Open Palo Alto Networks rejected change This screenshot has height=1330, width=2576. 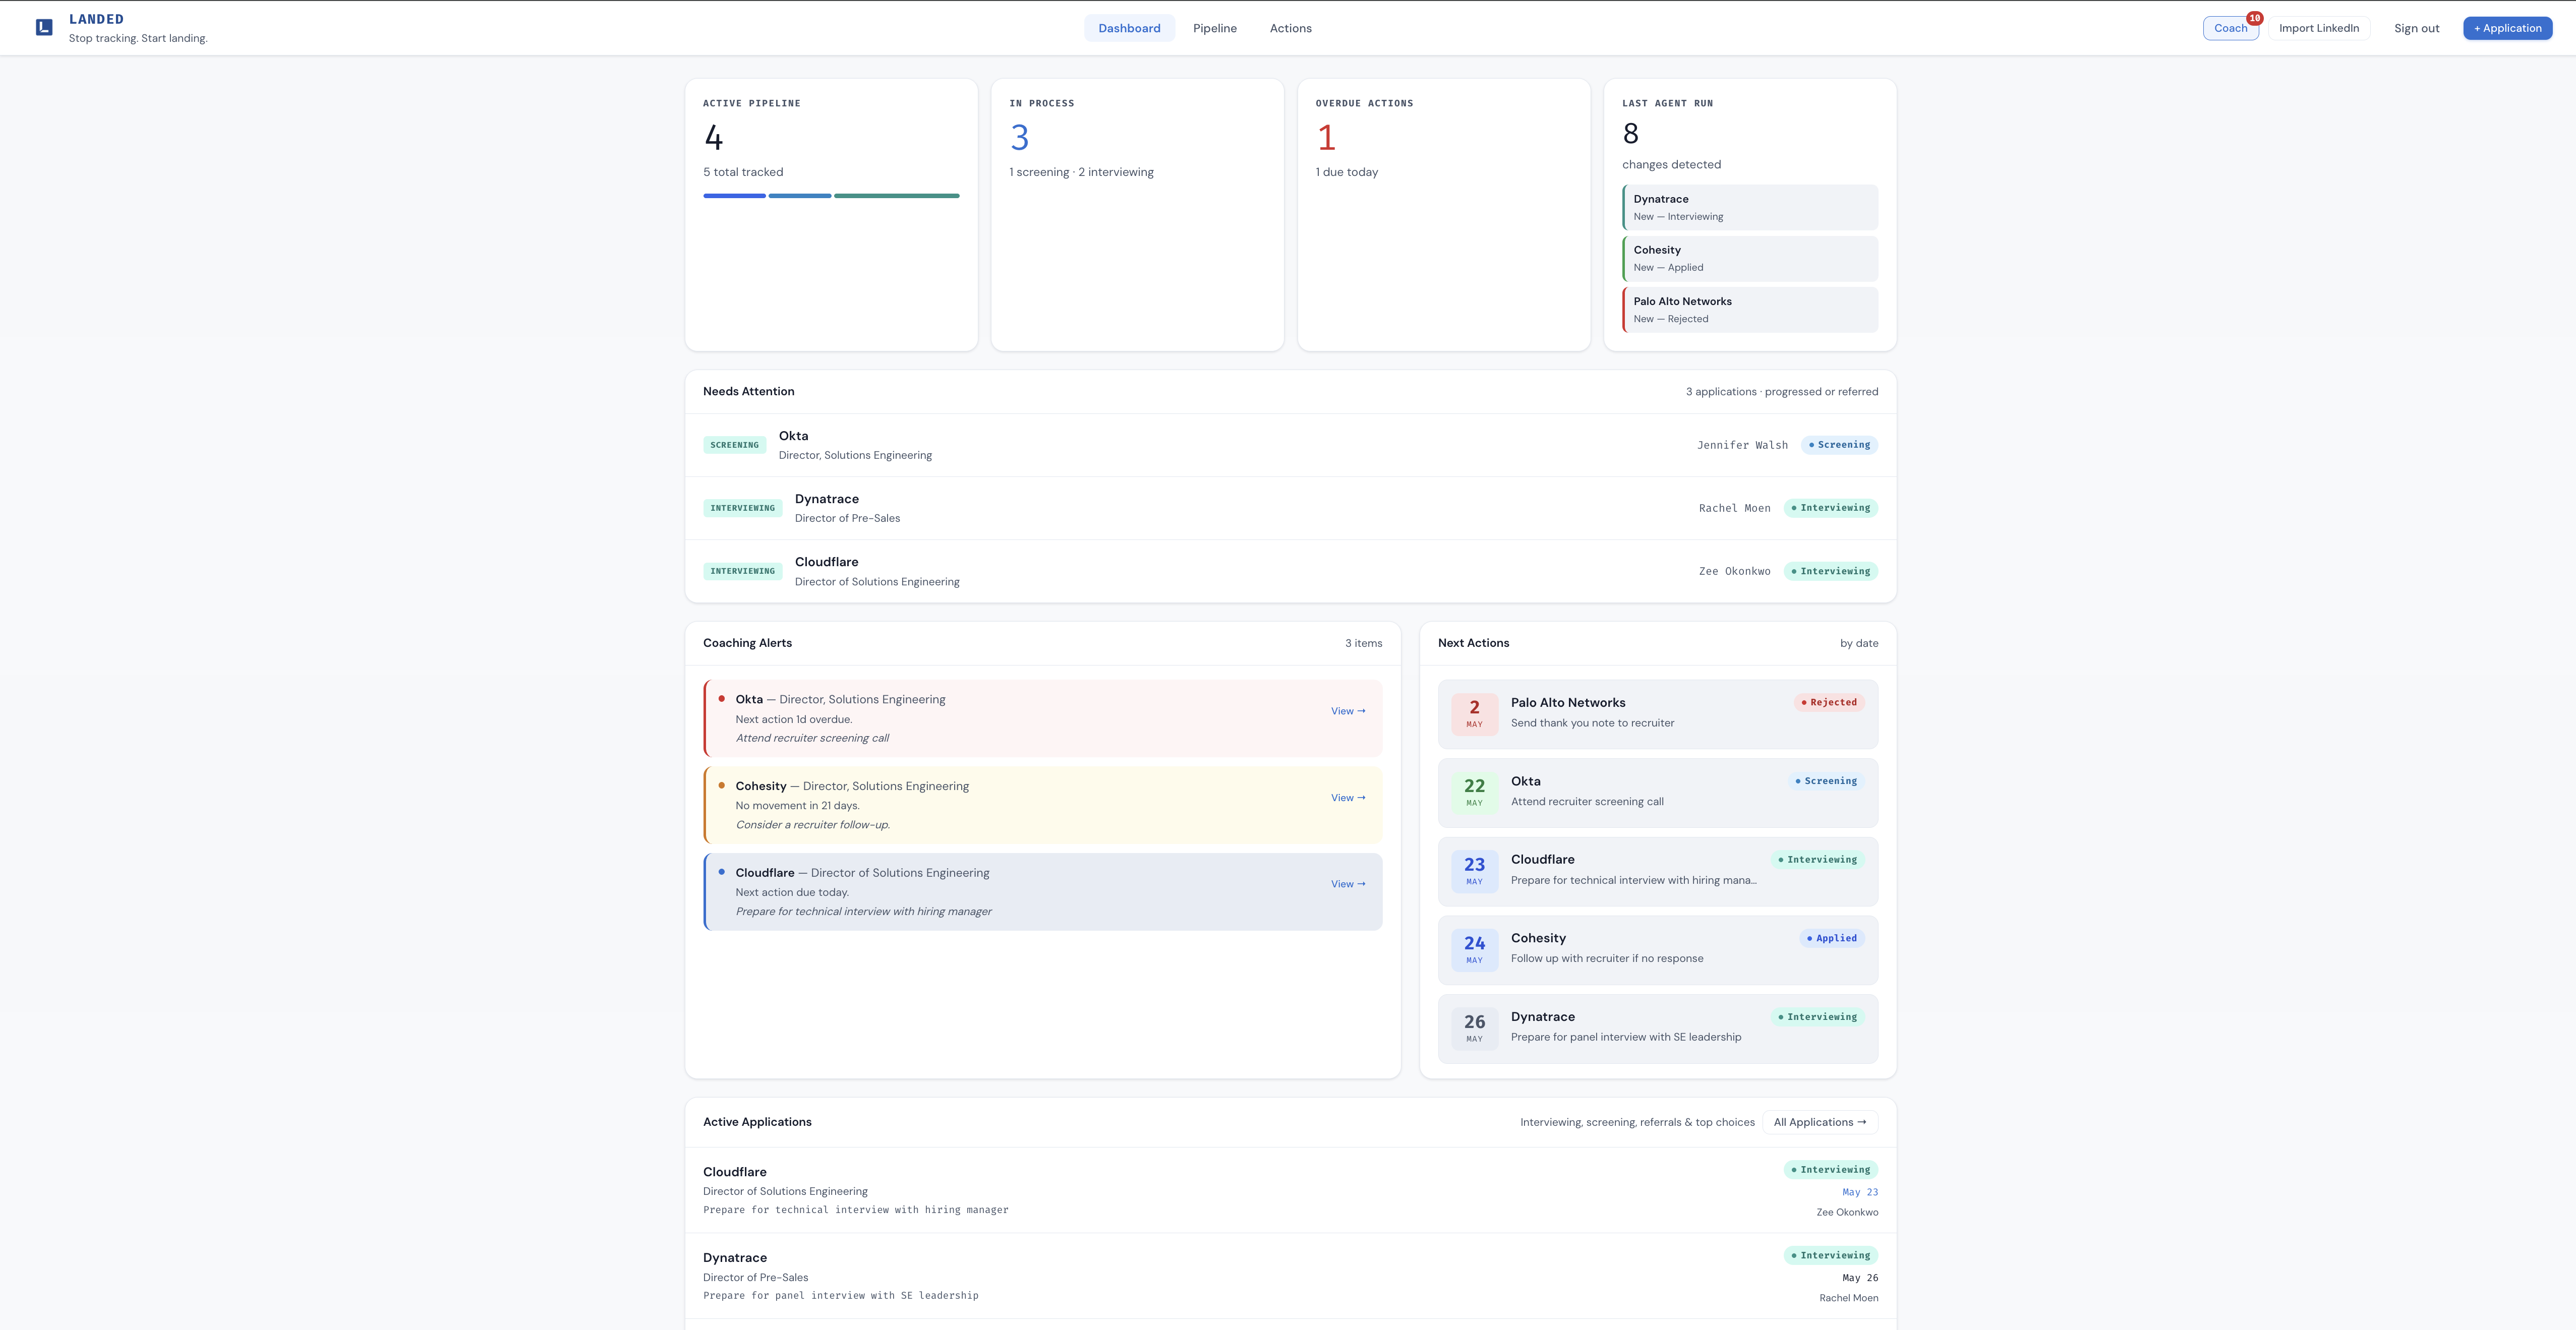pos(1749,310)
